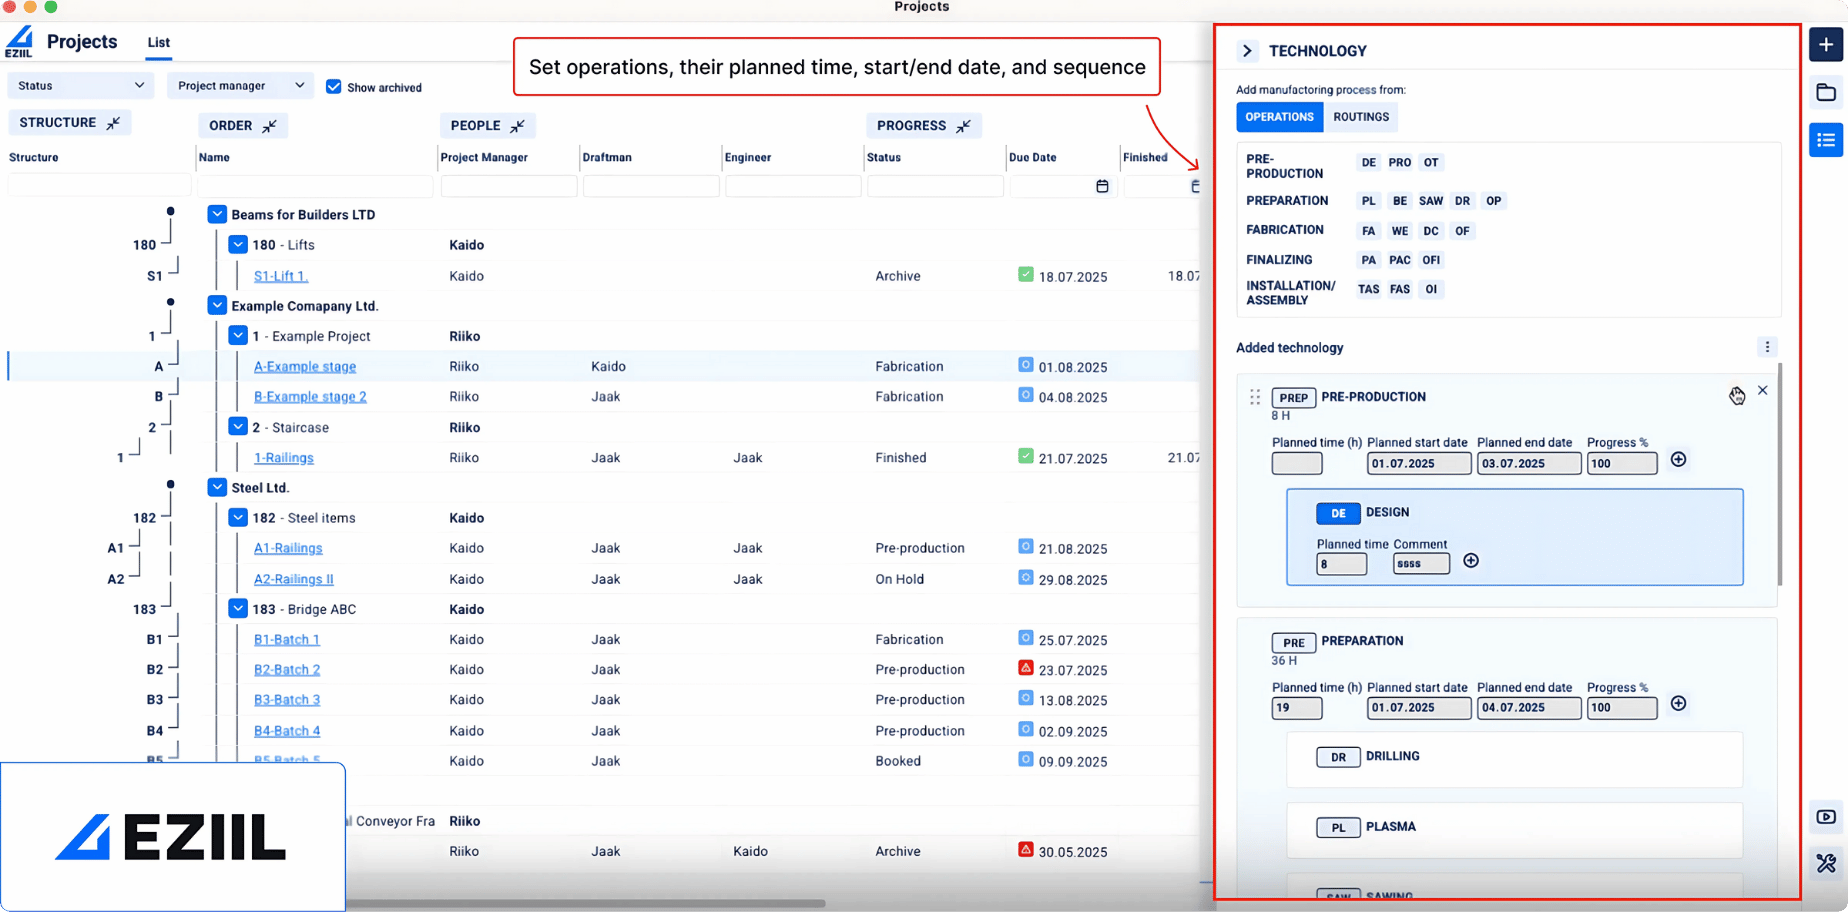Collapse the PEOPLE column group

518,126
